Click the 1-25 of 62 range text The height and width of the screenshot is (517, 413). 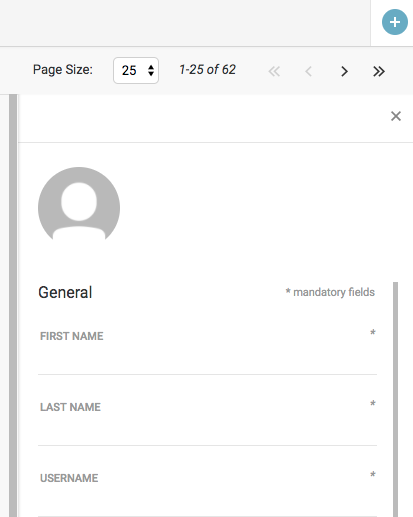click(207, 70)
